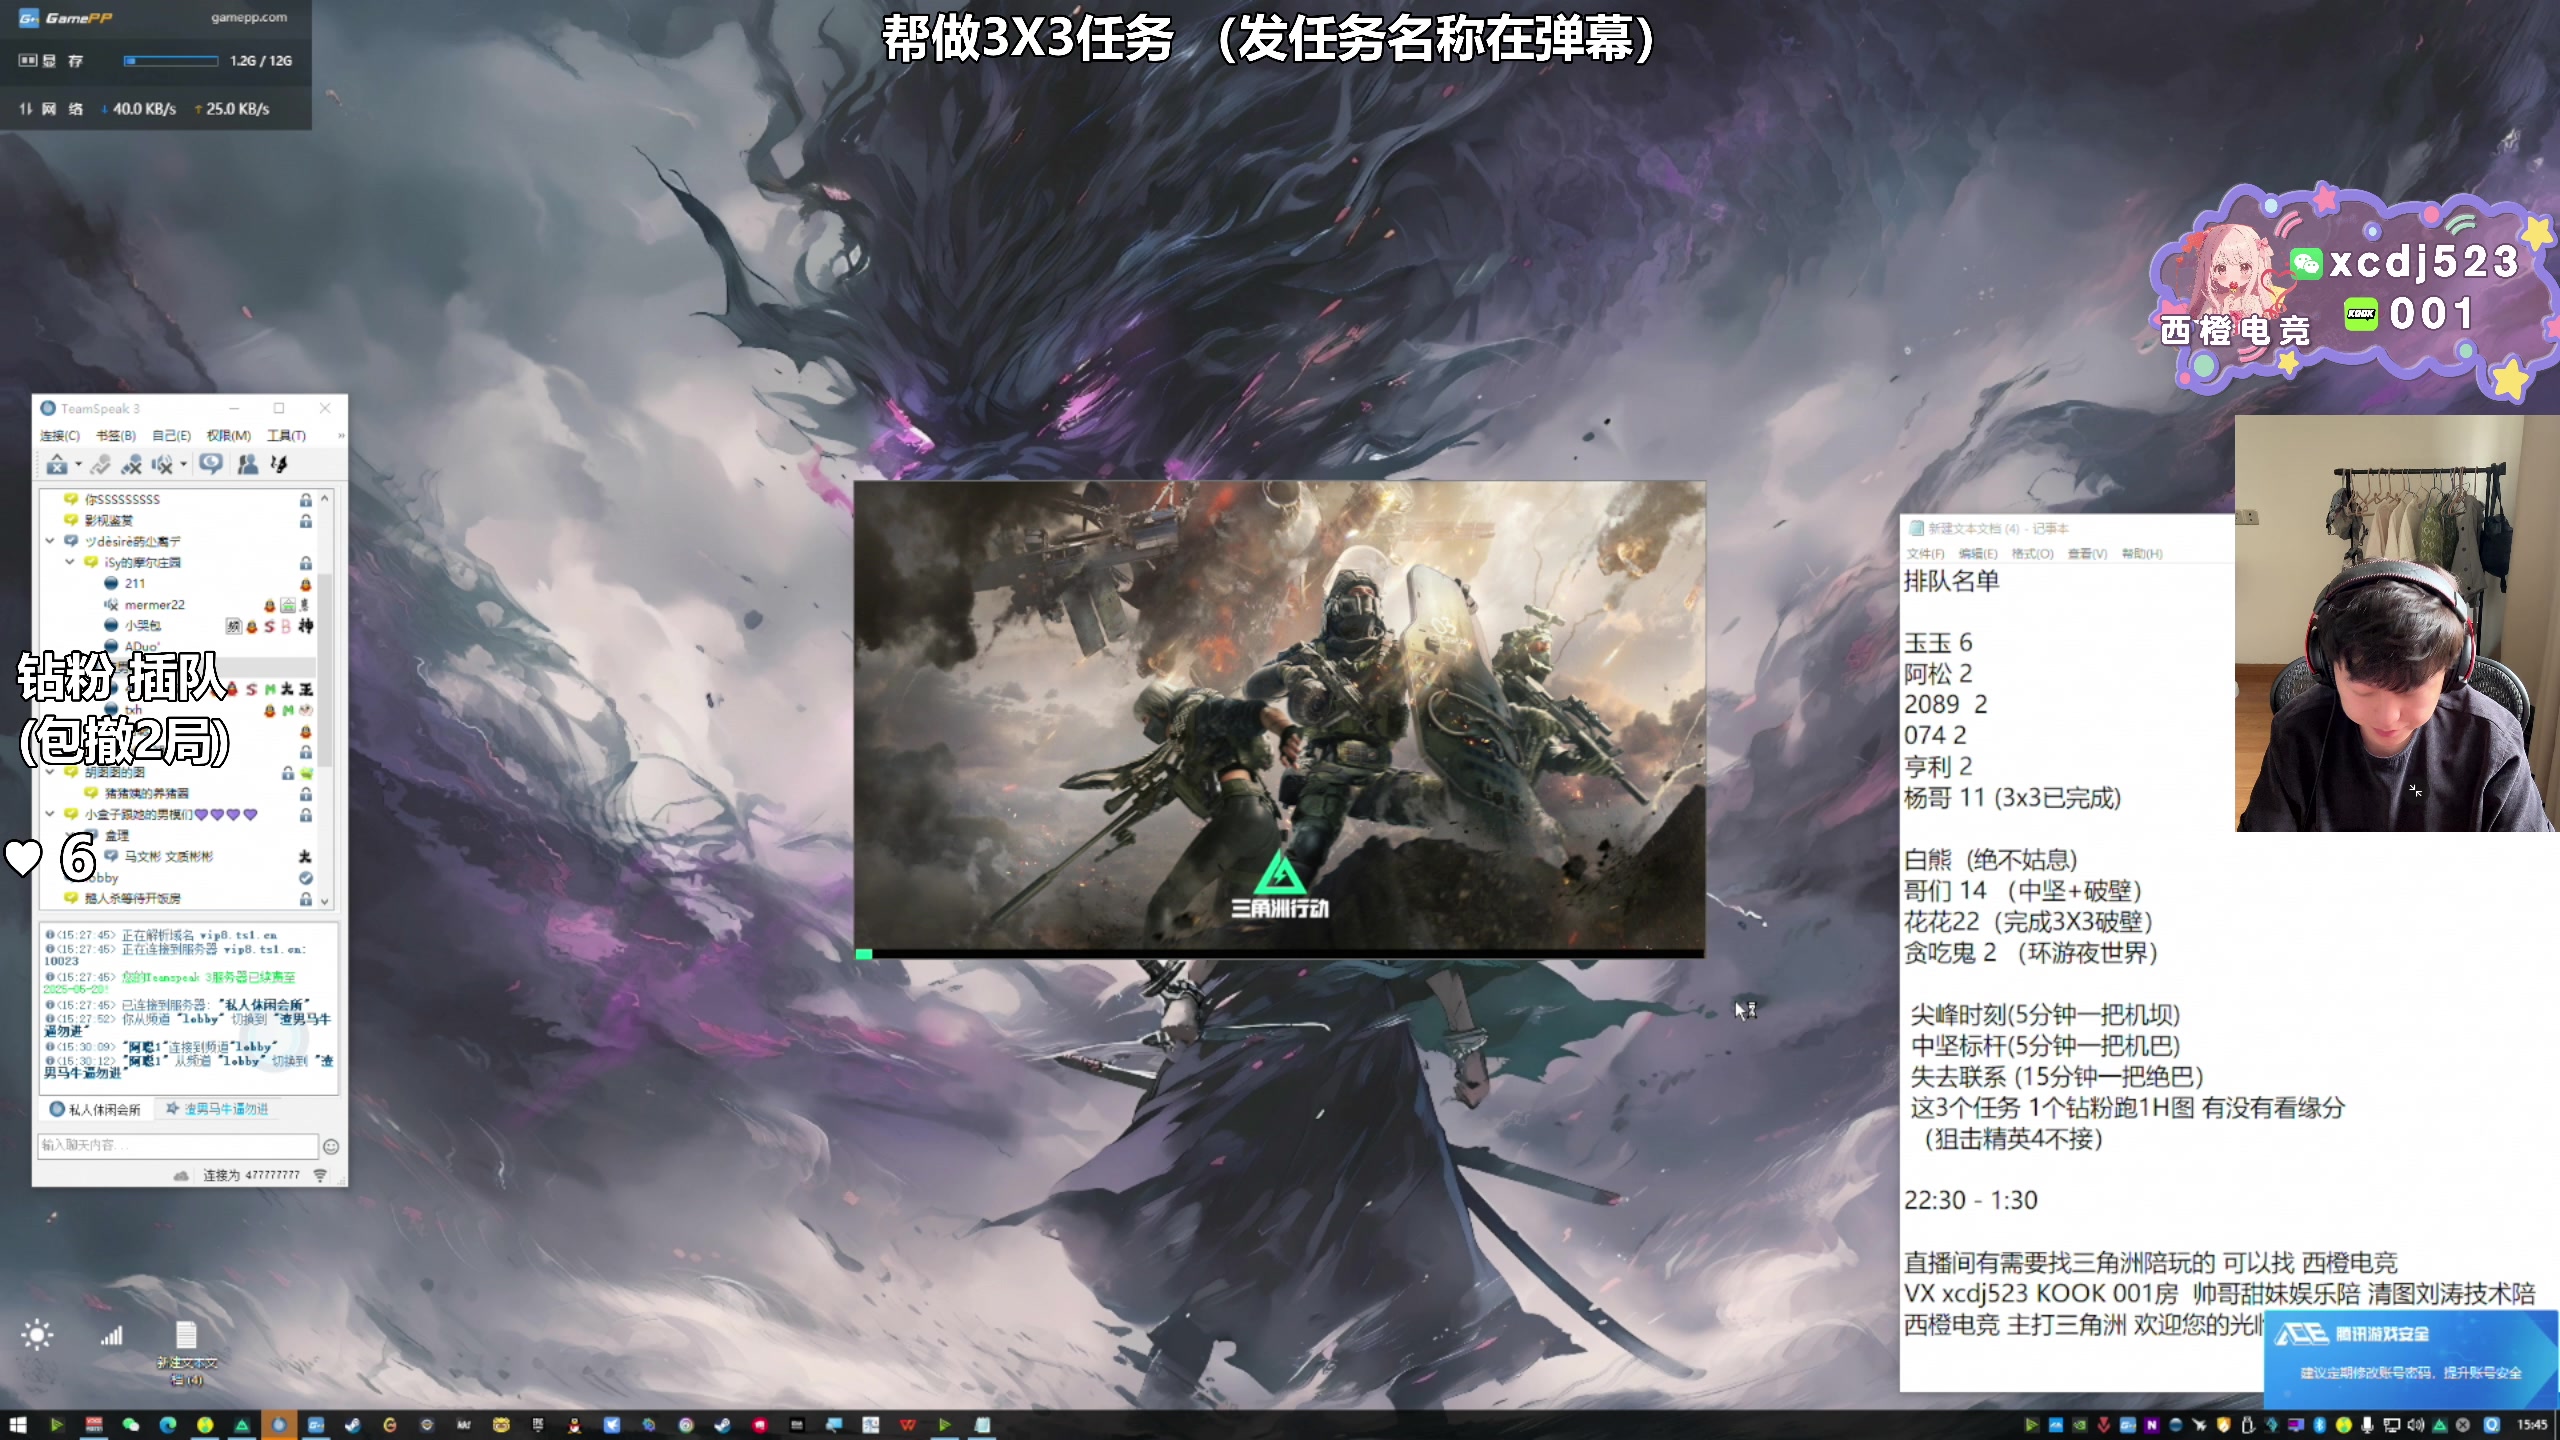
Task: Collapse the ツdèsirè channel tree node
Action: (x=50, y=541)
